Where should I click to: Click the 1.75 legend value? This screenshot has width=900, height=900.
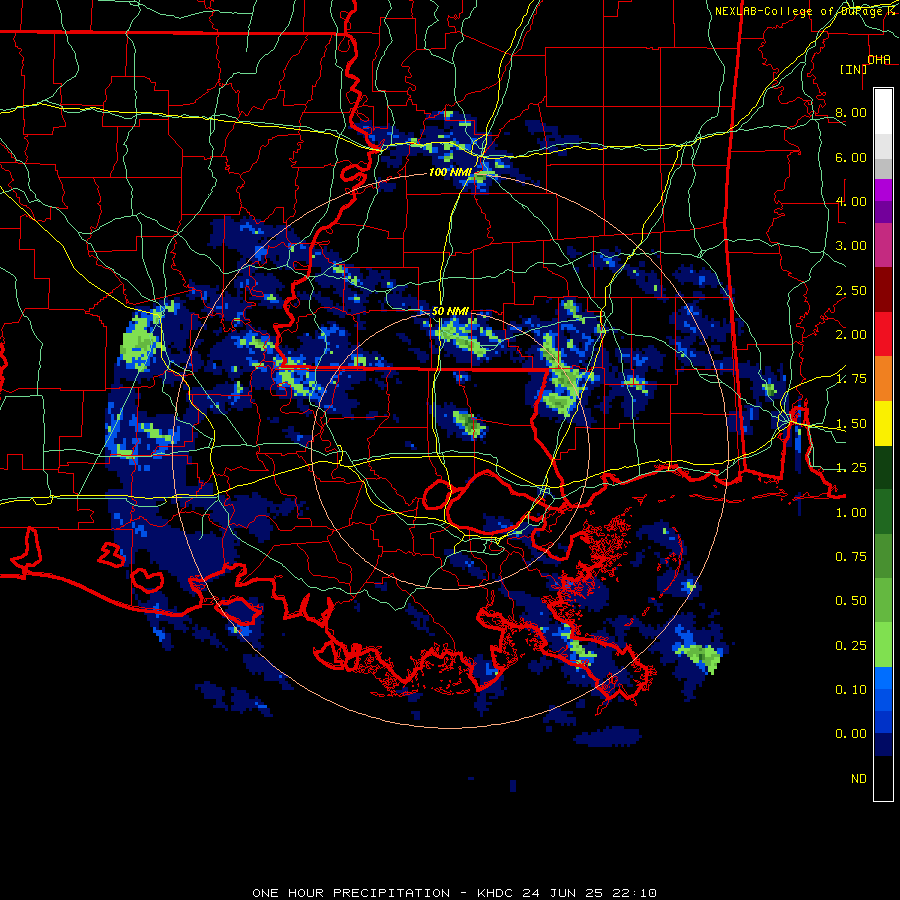point(851,379)
